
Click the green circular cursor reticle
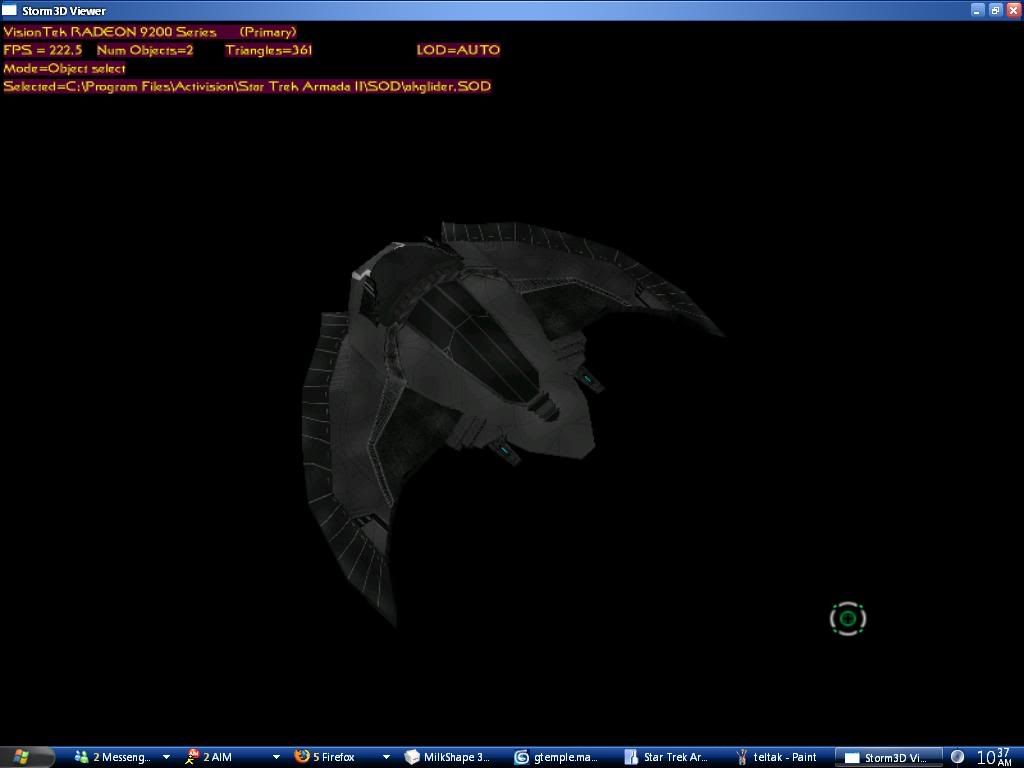pos(848,618)
